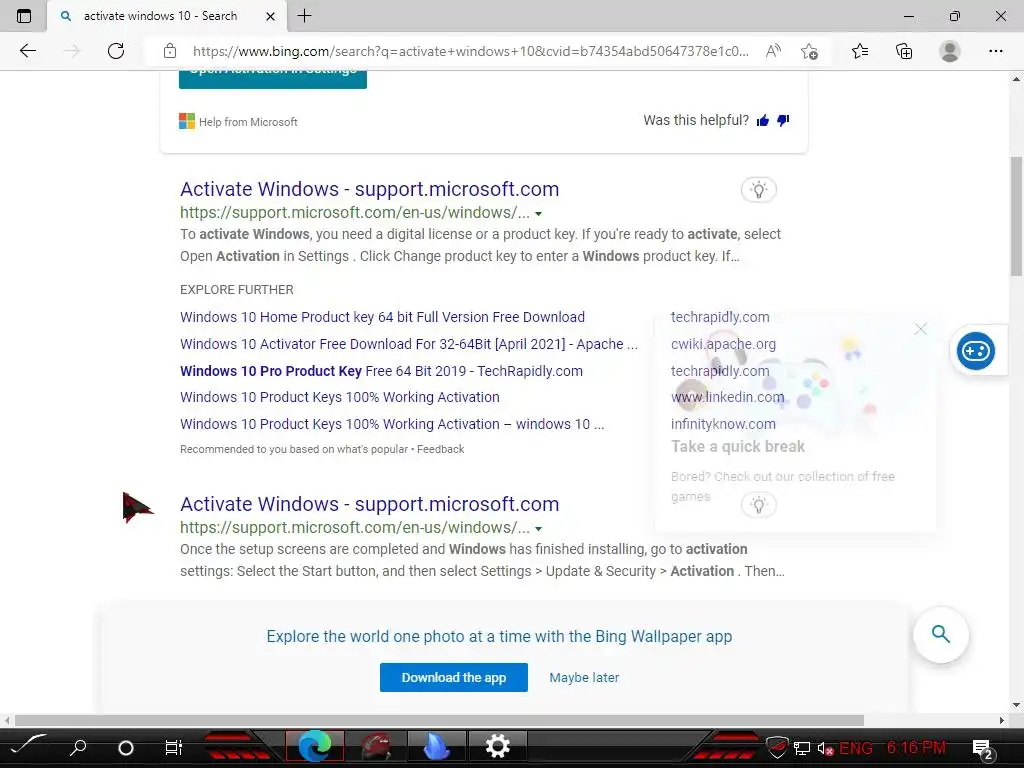Click the network icon in system tray

[802, 748]
